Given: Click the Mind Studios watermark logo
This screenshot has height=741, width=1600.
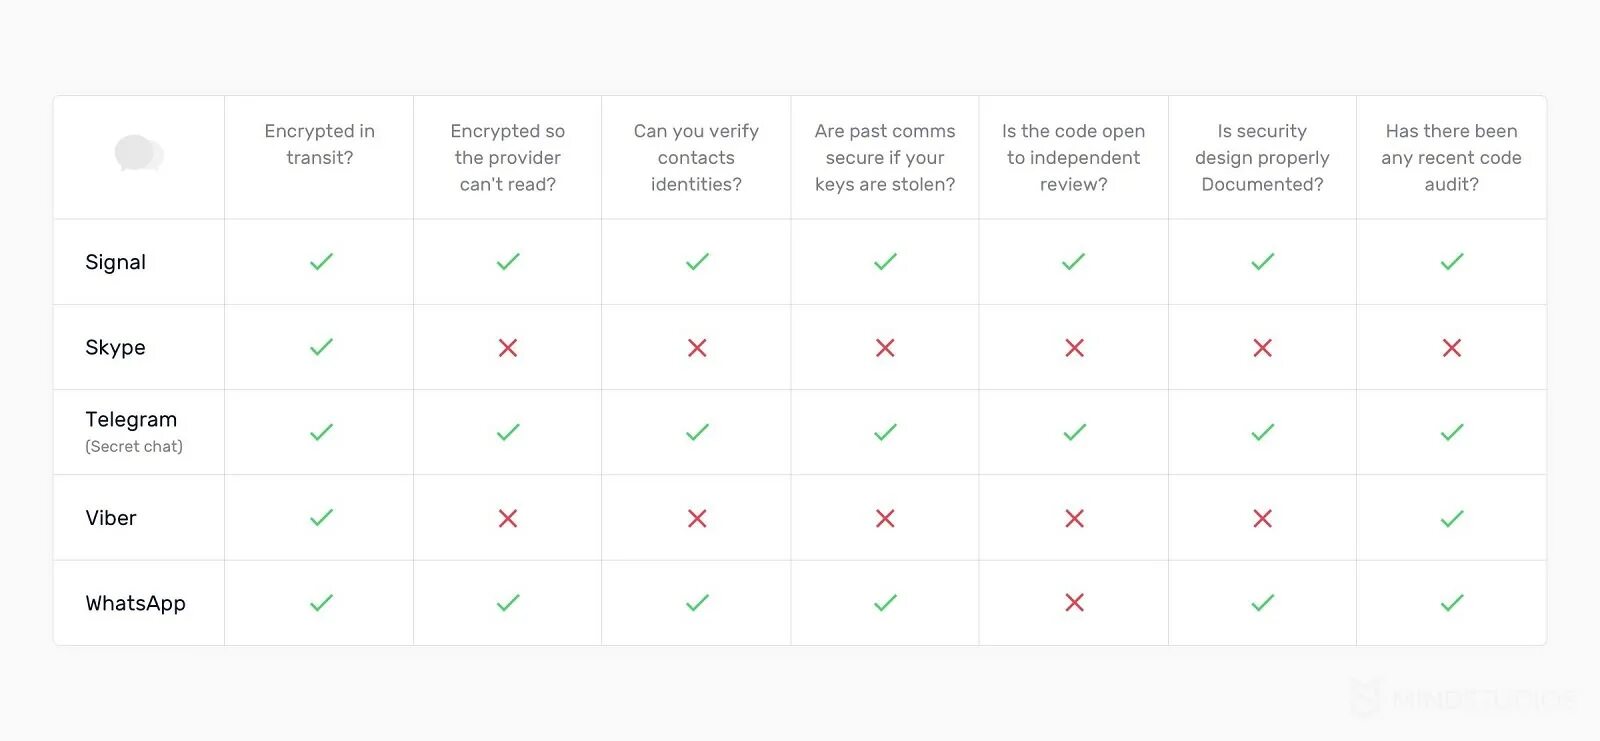Looking at the screenshot, I should [1462, 698].
